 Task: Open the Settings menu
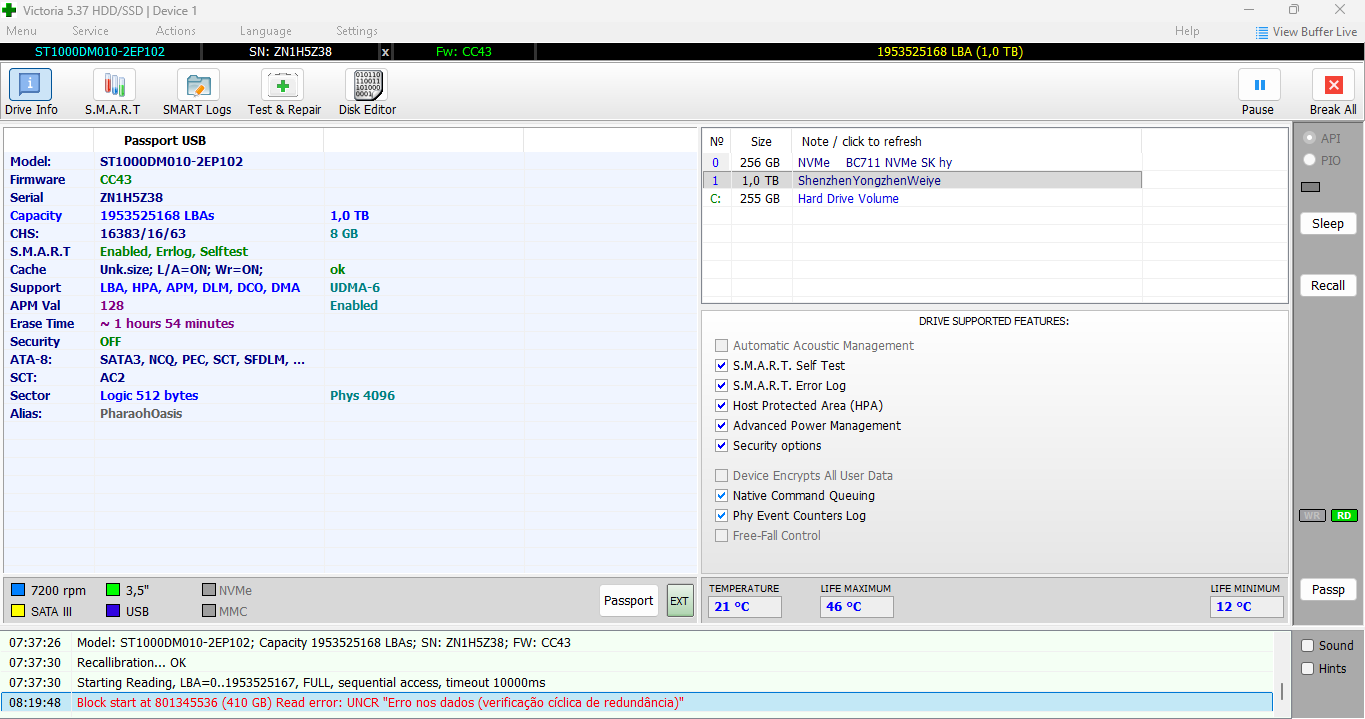pyautogui.click(x=357, y=31)
